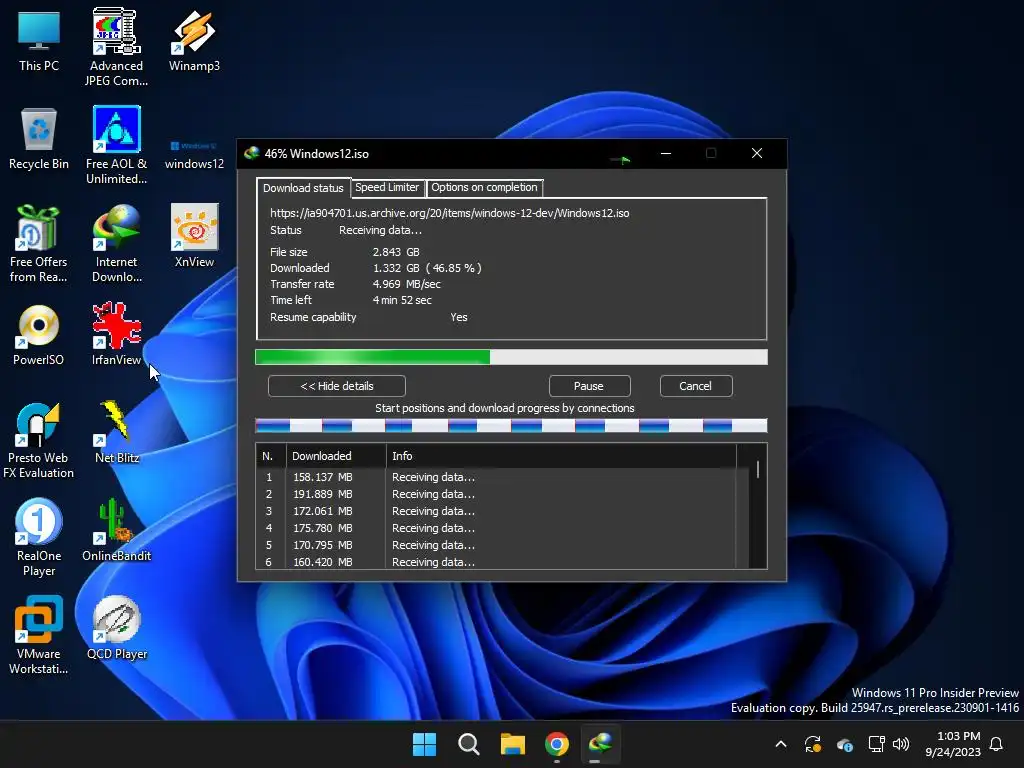
Task: Open QCD Player shortcut
Action: [x=116, y=628]
